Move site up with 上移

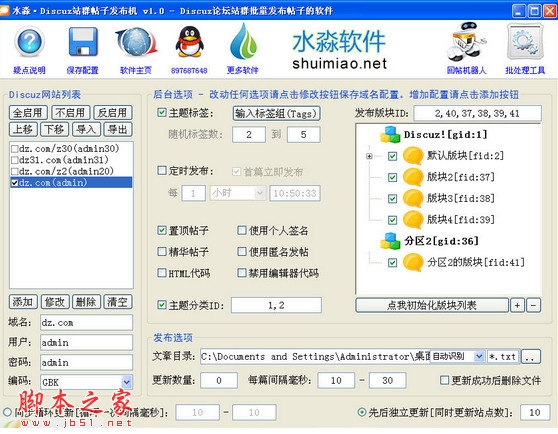click(23, 129)
